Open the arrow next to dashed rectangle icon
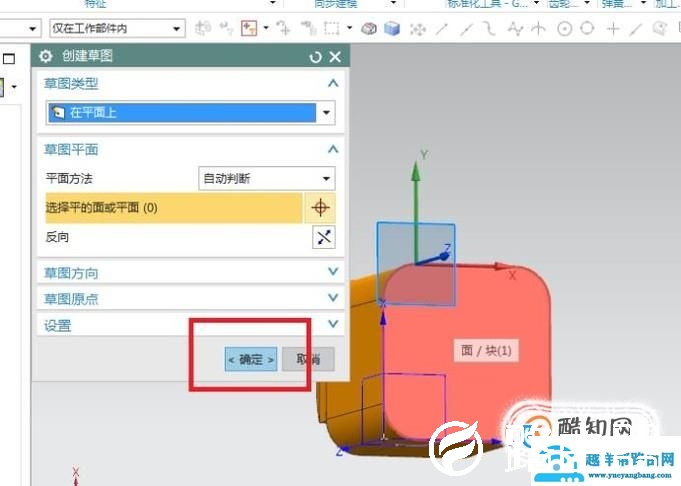681x486 pixels. [350, 28]
